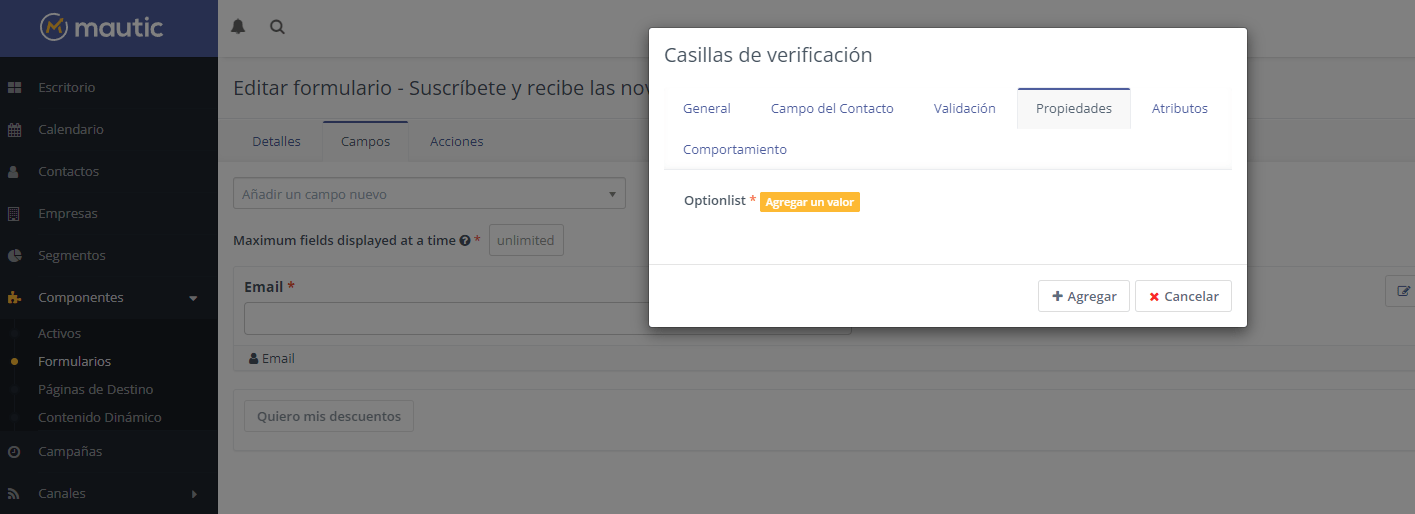Click 'Quiero mis descuentos' submit button
Viewport: 1415px width, 514px height.
click(x=329, y=416)
